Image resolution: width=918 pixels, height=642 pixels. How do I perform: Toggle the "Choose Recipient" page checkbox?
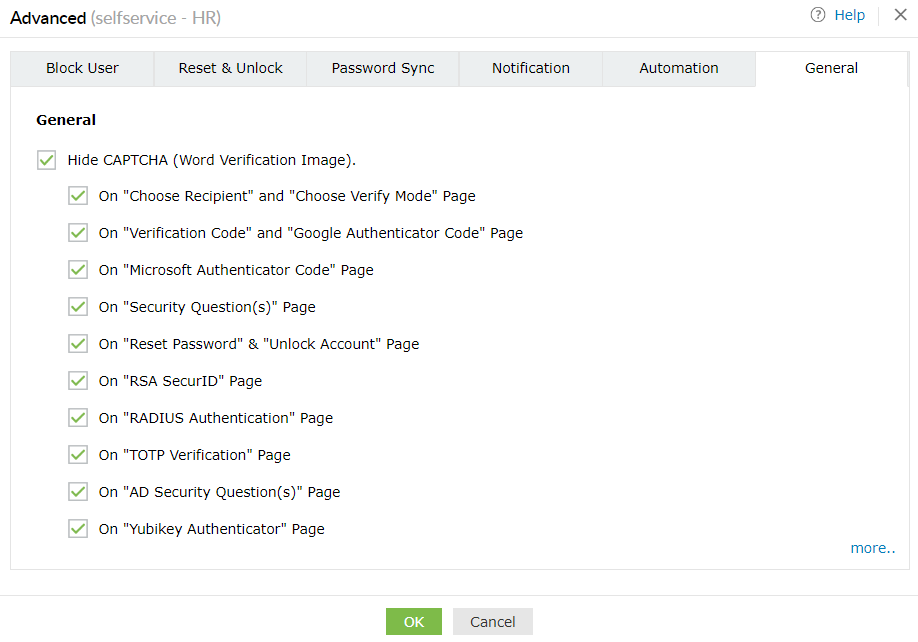click(x=78, y=196)
